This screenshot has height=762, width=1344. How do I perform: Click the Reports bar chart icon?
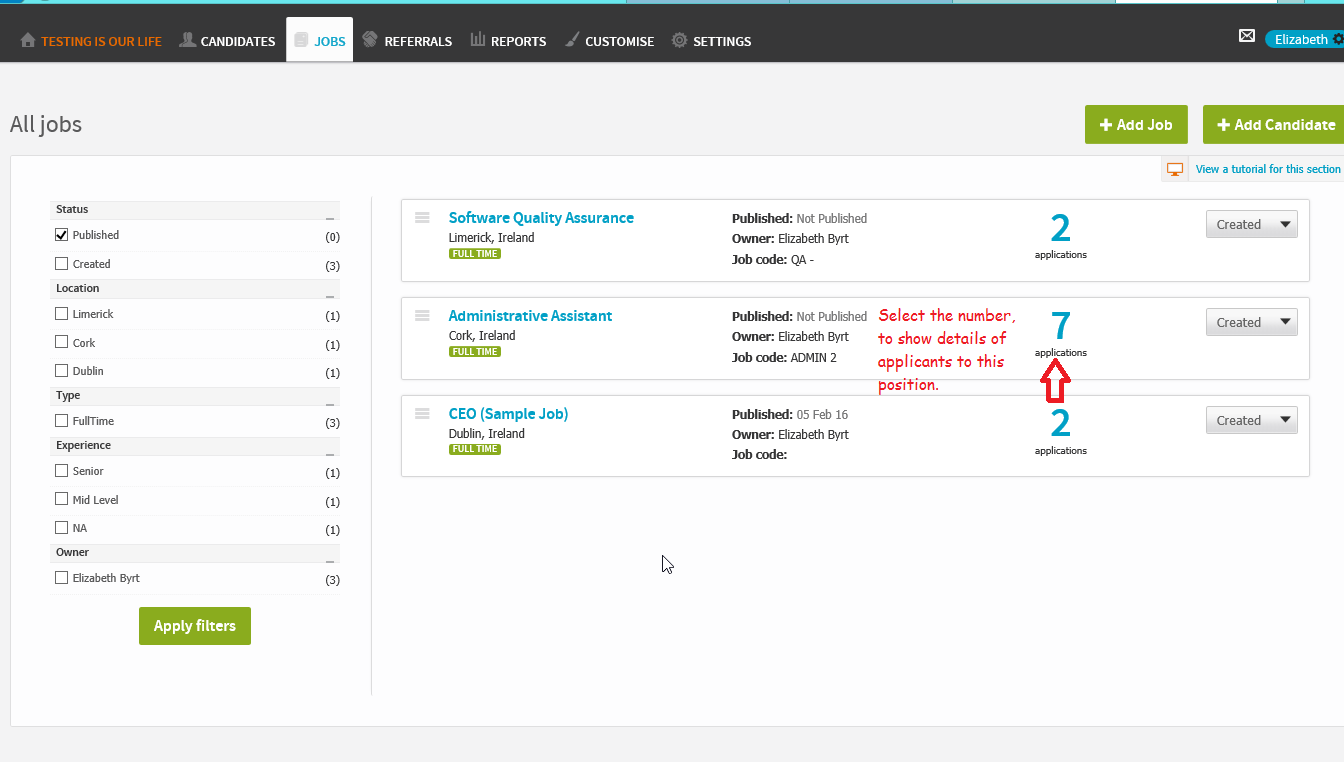click(478, 40)
